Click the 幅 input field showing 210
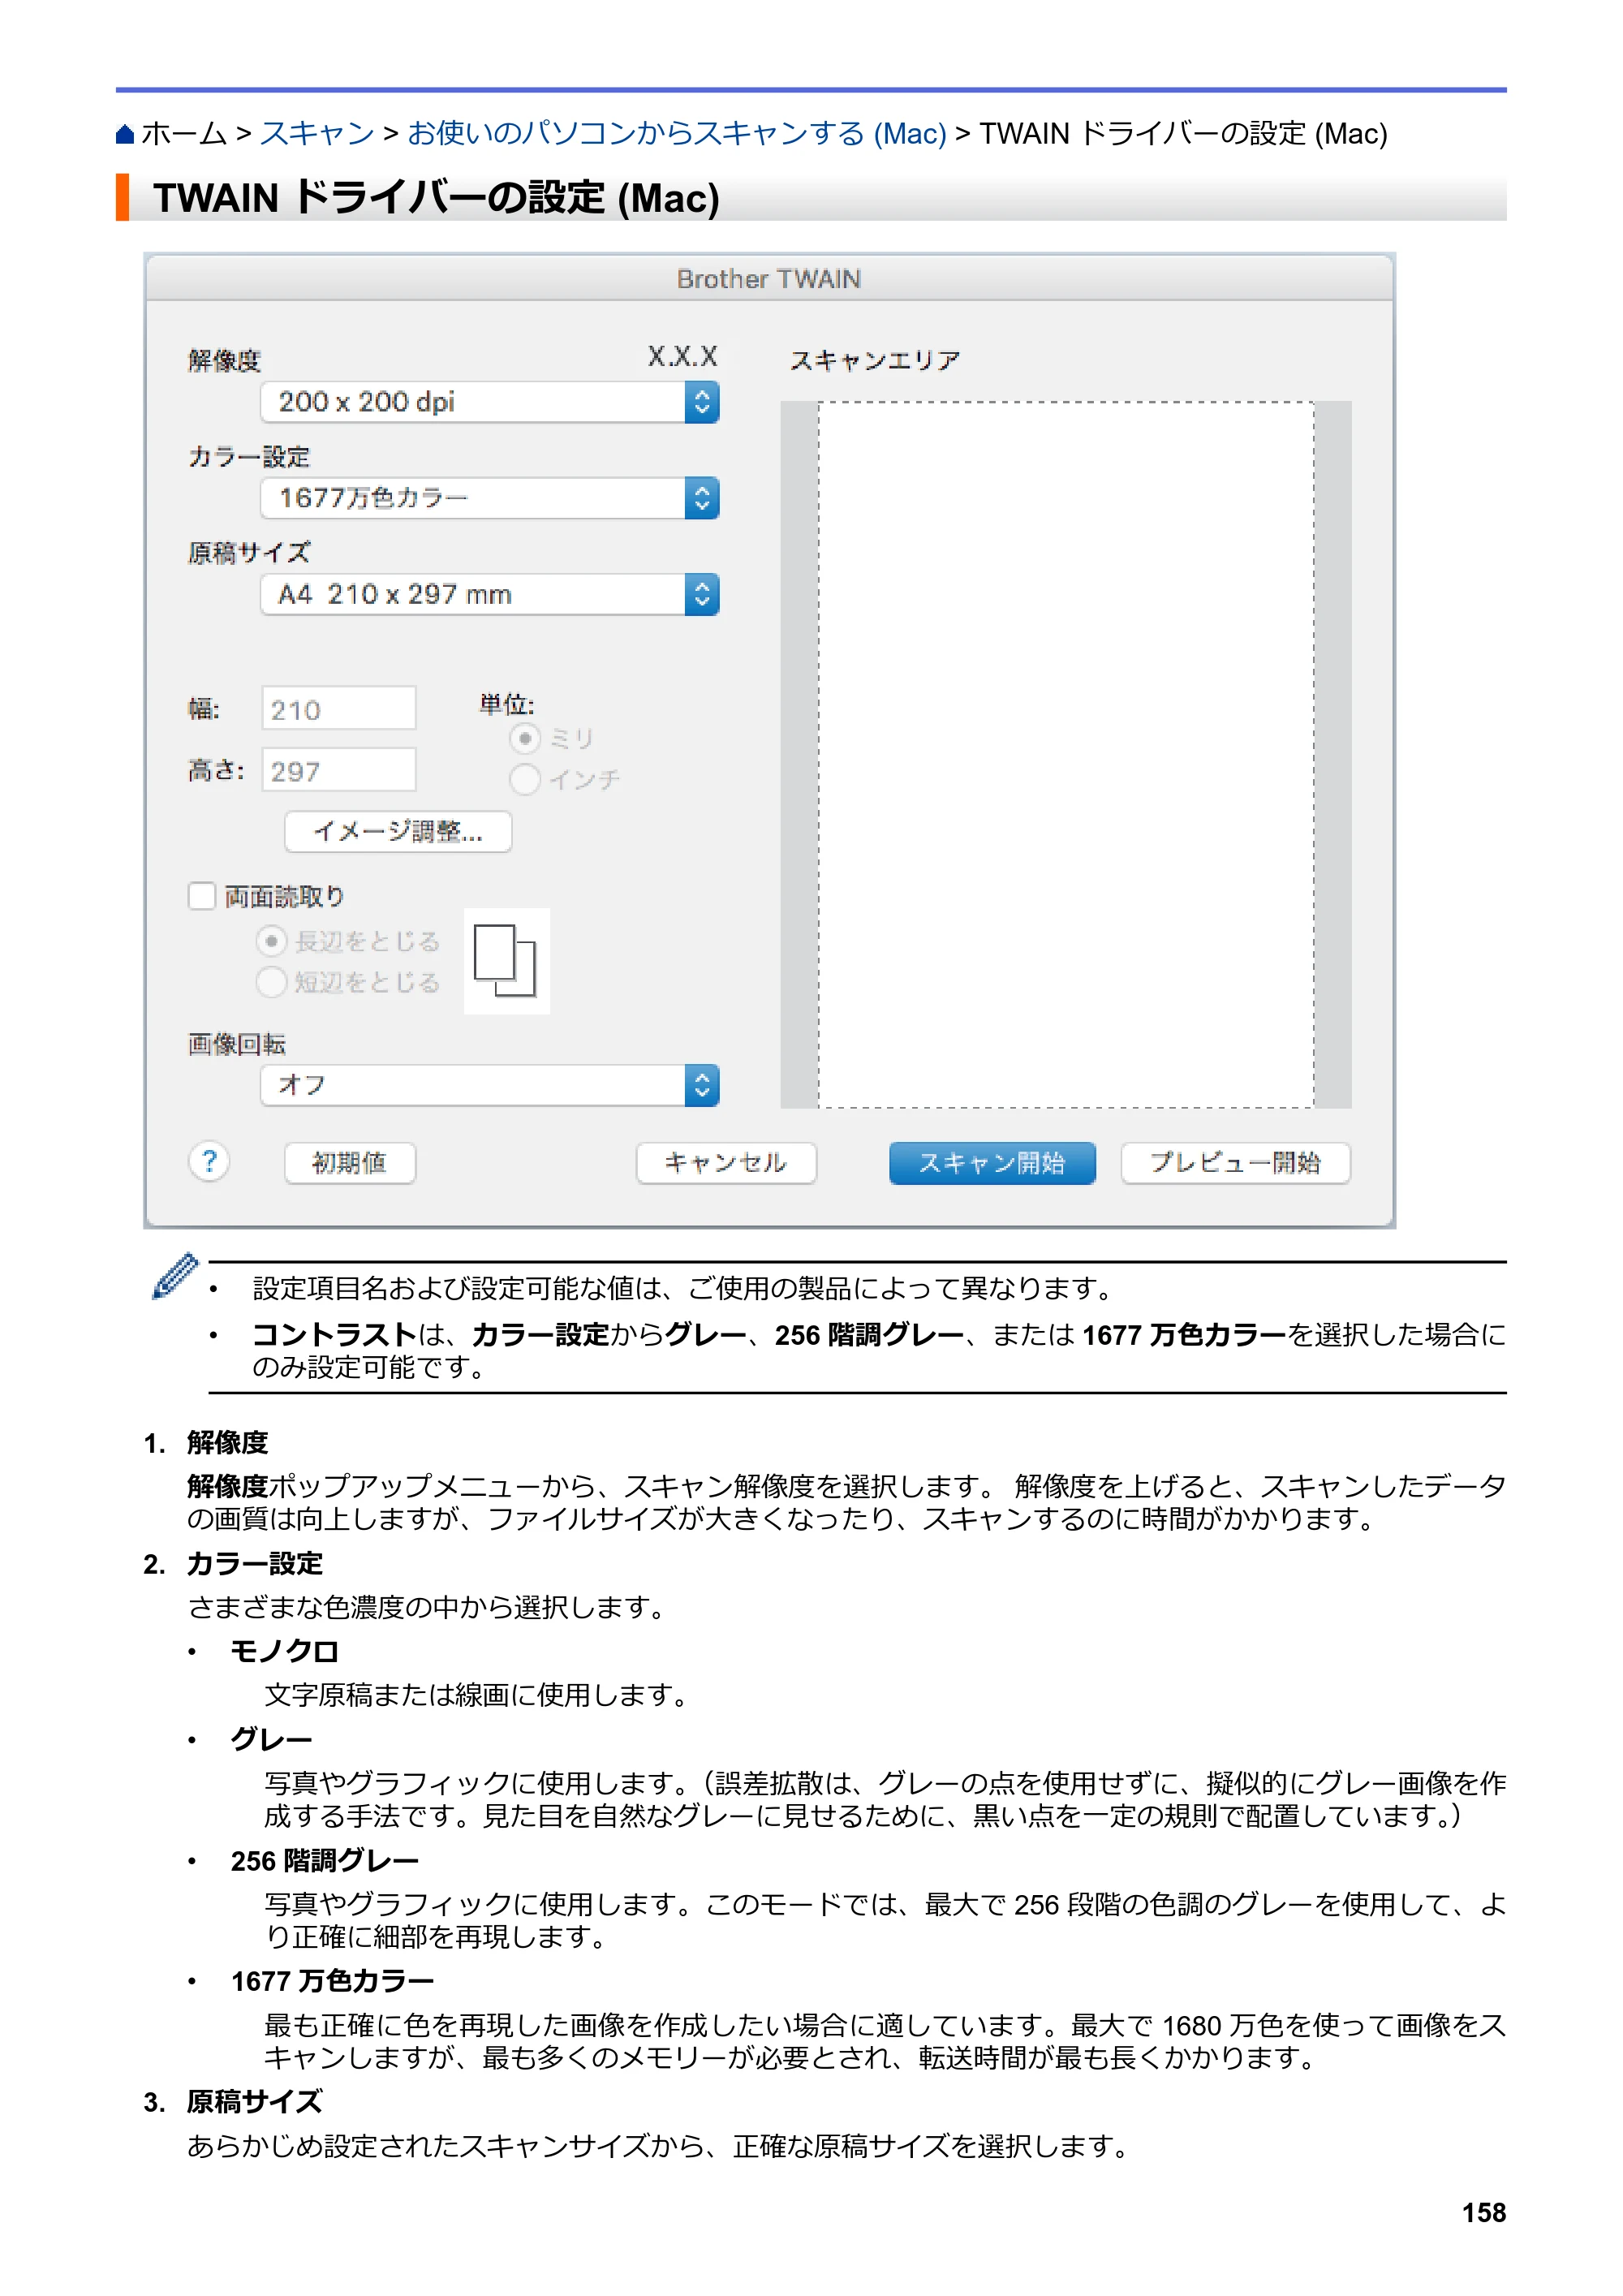Viewport: 1623px width, 2296px height. (x=339, y=709)
